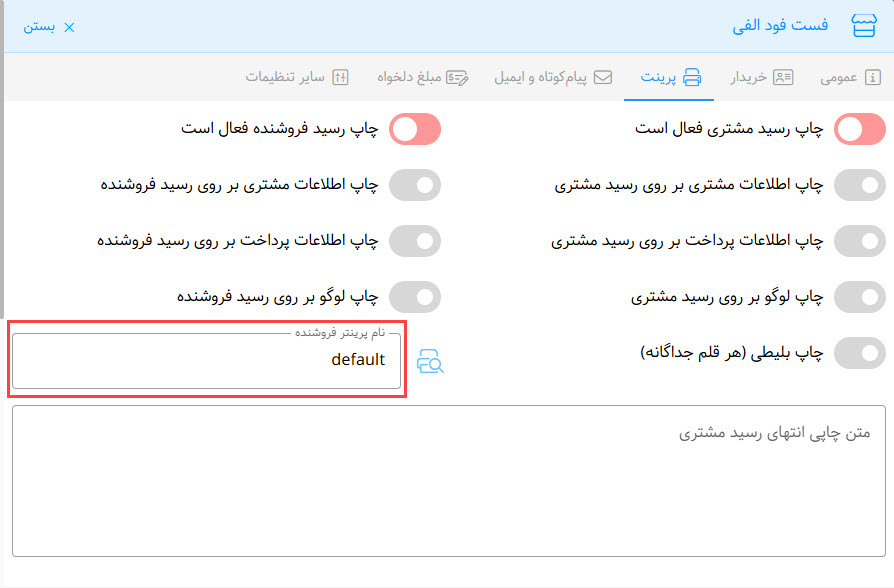Viewport: 894px width, 588px height.
Task: Enable چاپ لوگو بر روی رسید مشتری
Action: [860, 297]
